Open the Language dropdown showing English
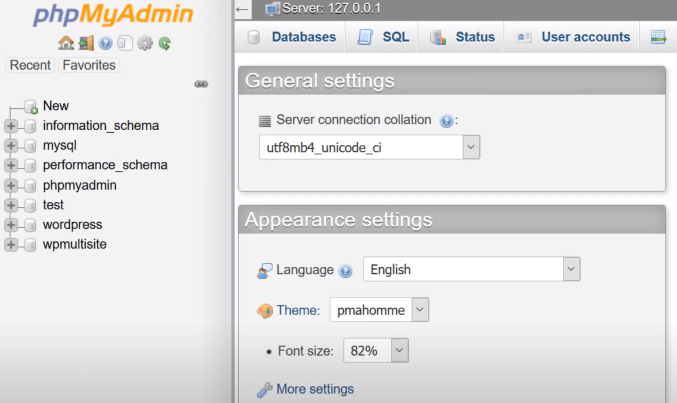The image size is (677, 403). coord(471,270)
